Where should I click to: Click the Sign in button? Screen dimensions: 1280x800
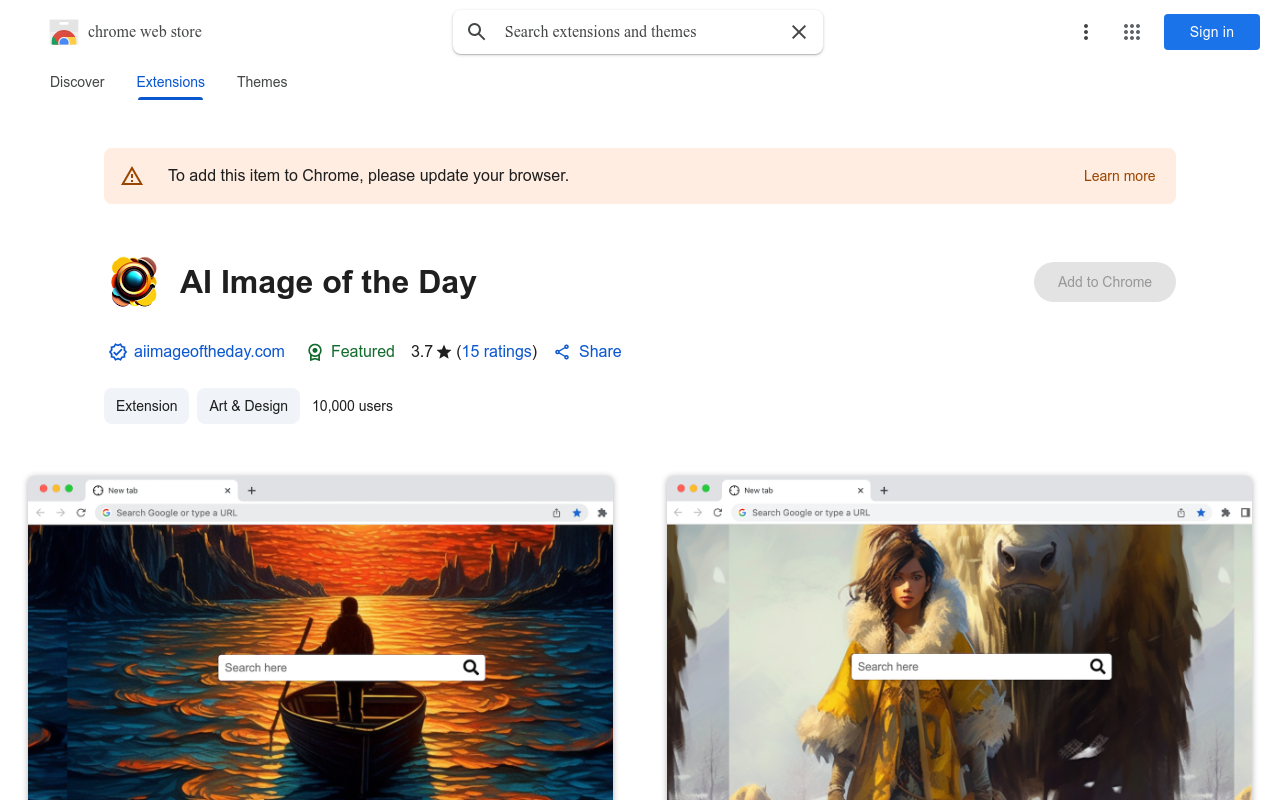click(x=1211, y=32)
